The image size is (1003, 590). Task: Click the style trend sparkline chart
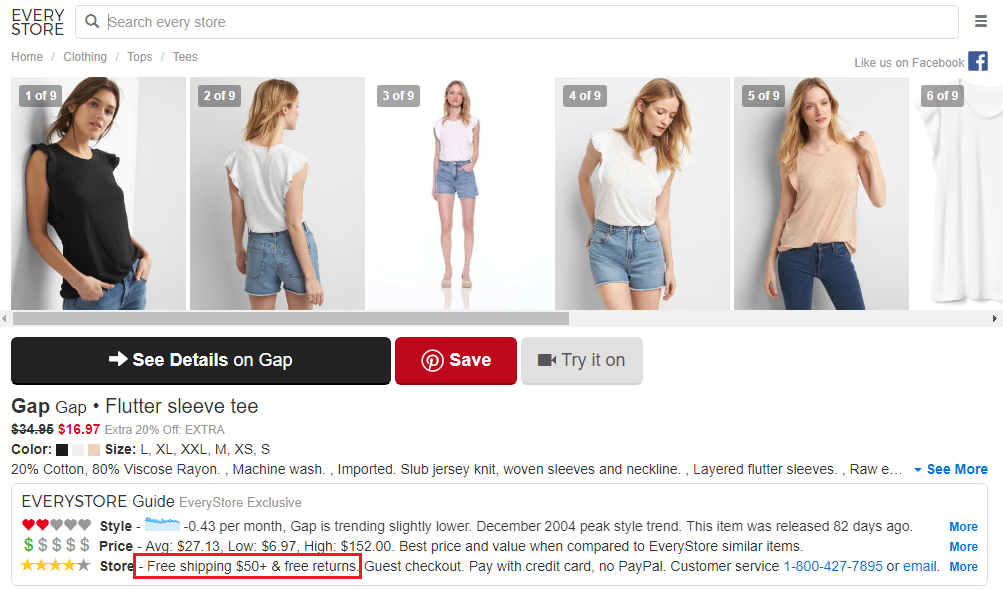162,525
